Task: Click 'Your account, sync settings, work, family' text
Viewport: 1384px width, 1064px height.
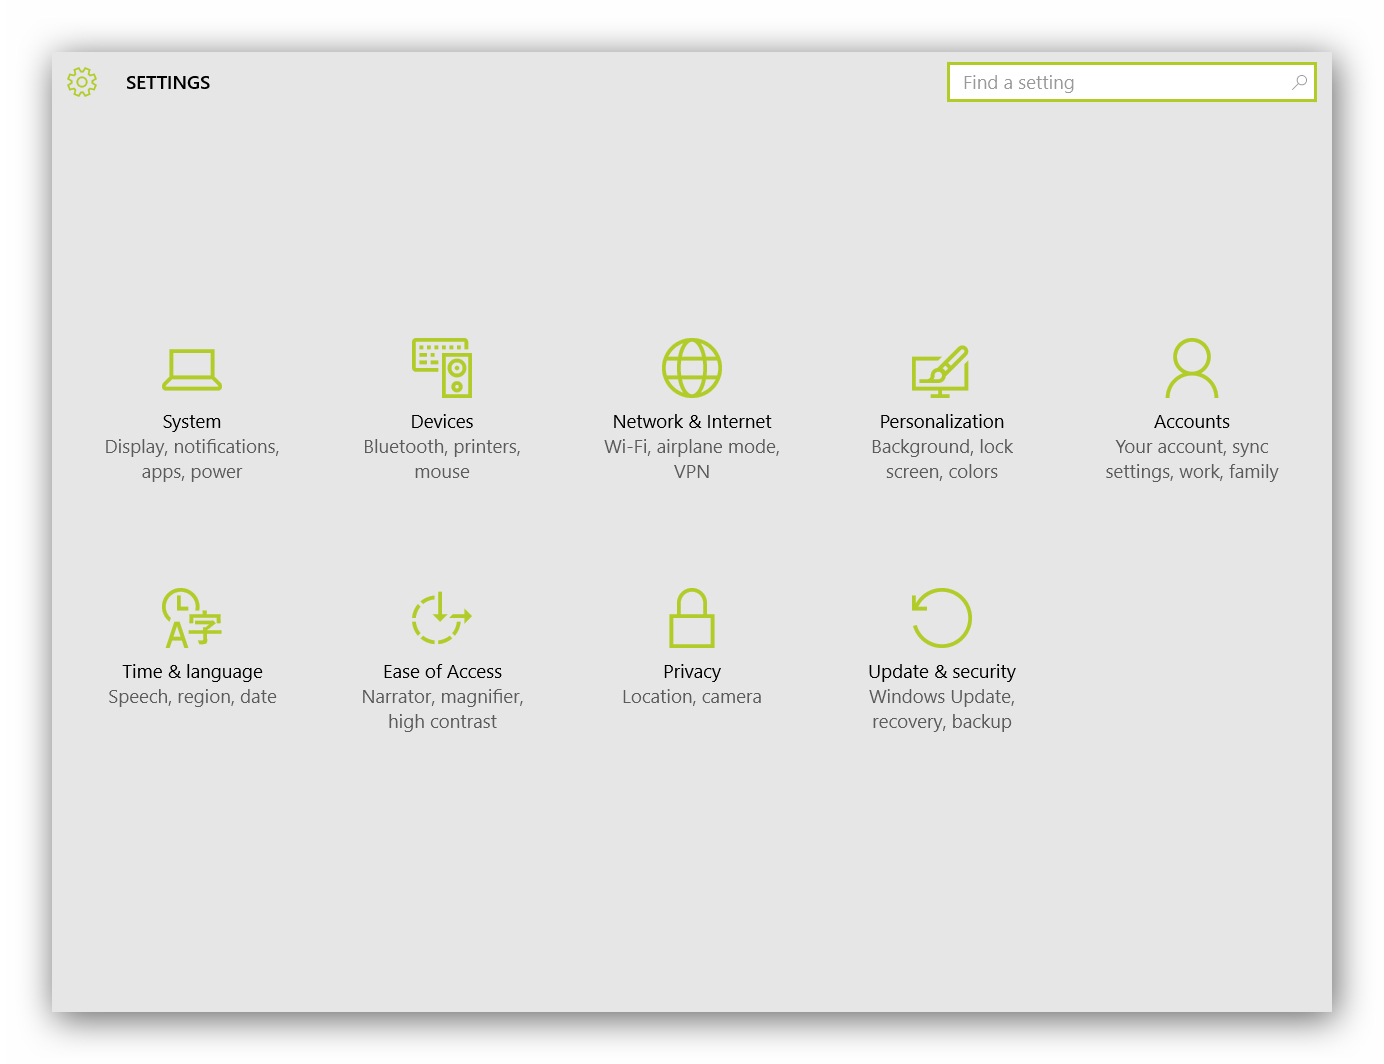Action: coord(1192,459)
